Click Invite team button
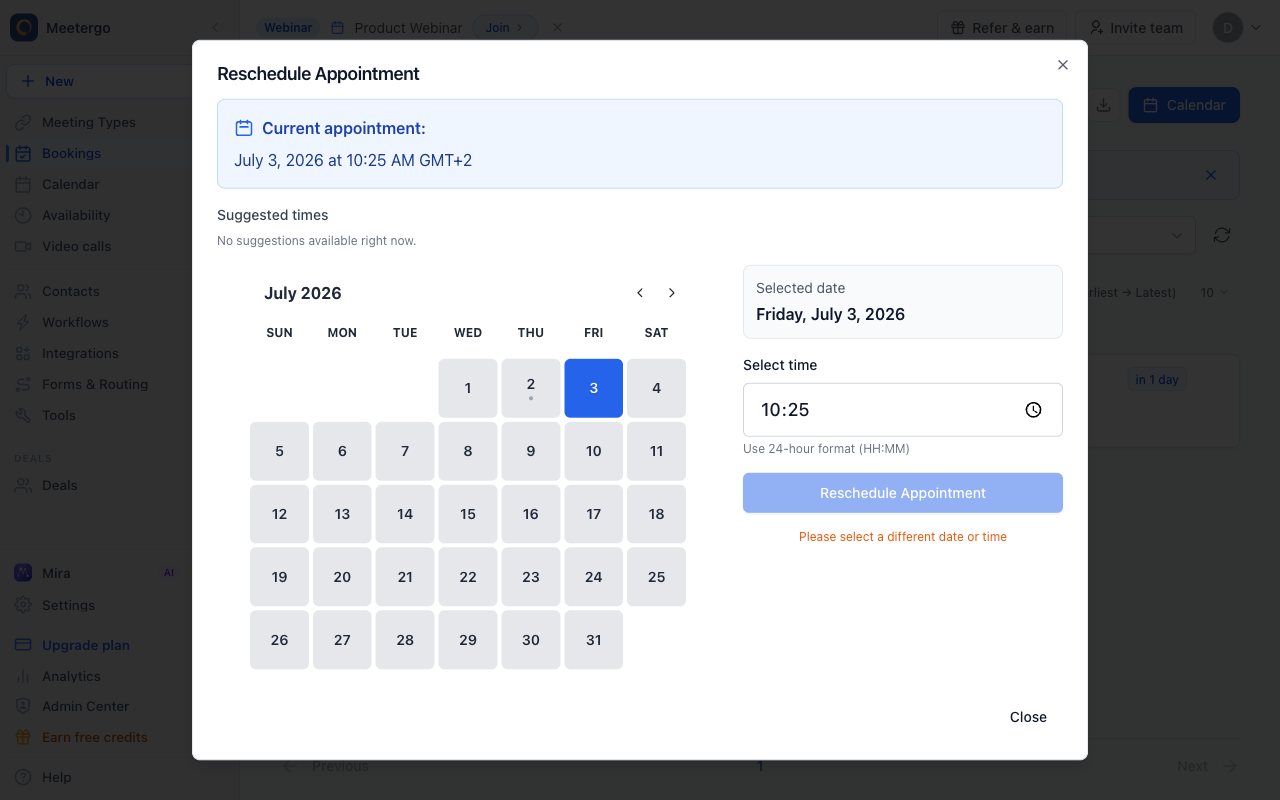Viewport: 1280px width, 800px height. click(x=1135, y=28)
